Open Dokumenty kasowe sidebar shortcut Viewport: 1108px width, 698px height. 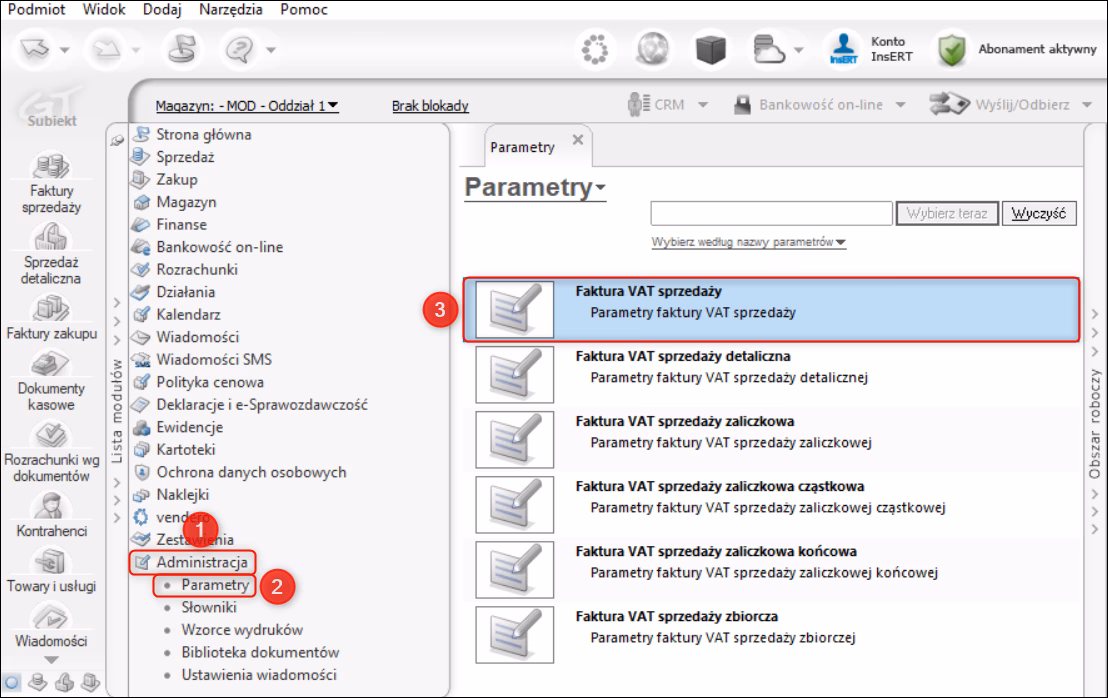coord(51,381)
